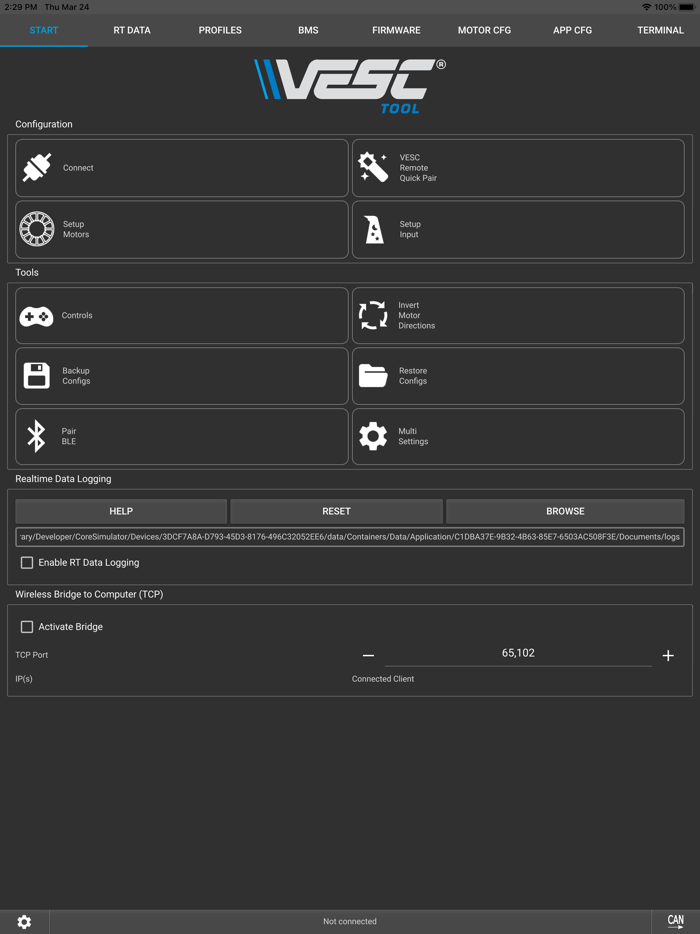Tap the Setup Input throttle icon

click(x=374, y=229)
